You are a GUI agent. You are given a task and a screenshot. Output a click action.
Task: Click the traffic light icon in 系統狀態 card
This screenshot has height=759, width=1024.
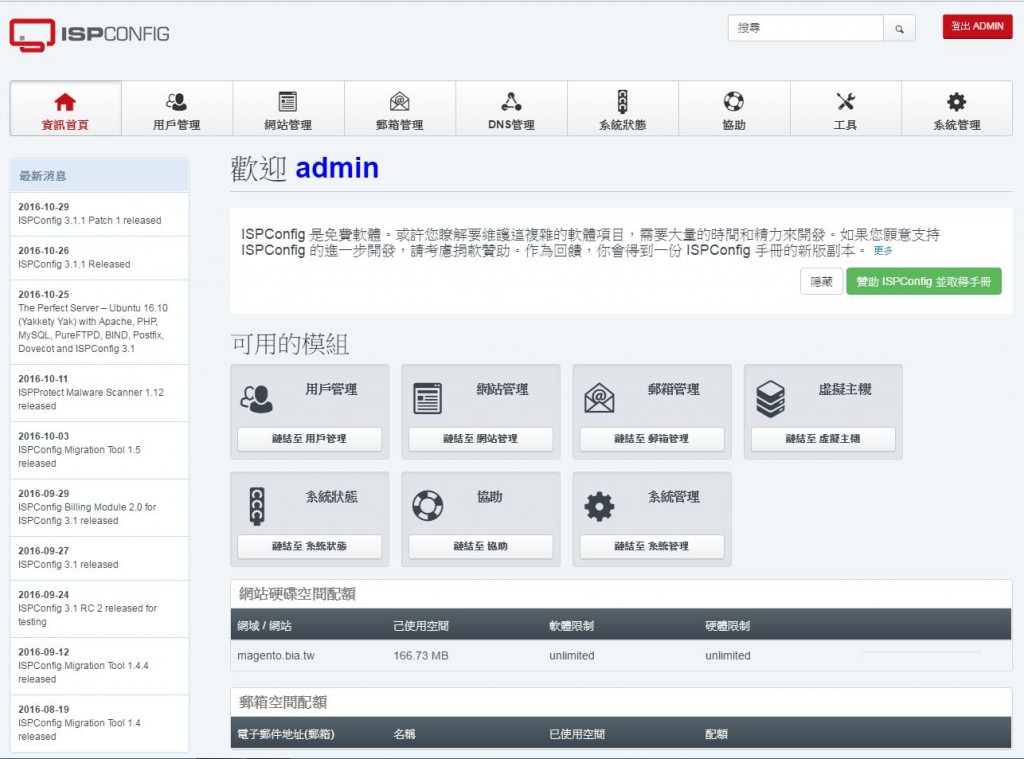point(257,506)
